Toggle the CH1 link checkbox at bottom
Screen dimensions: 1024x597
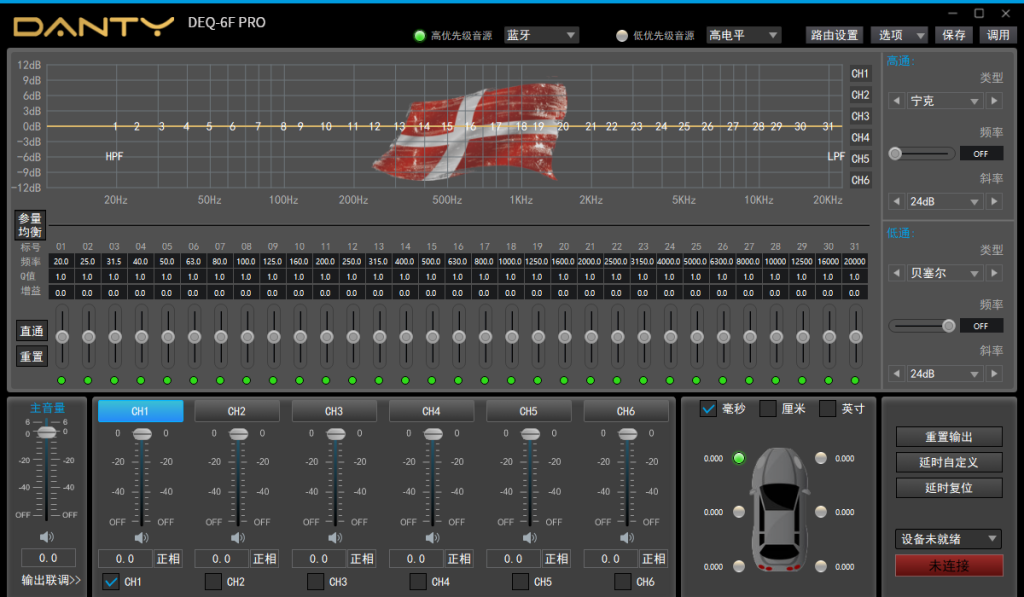click(x=111, y=581)
